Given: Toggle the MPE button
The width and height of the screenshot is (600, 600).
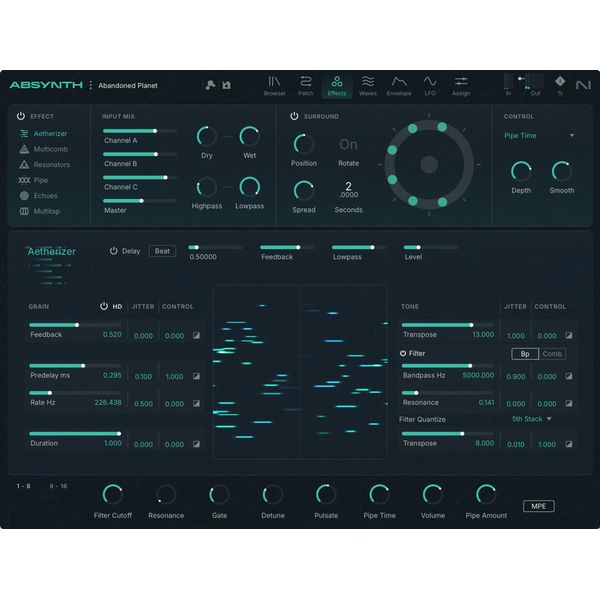Looking at the screenshot, I should [x=538, y=506].
